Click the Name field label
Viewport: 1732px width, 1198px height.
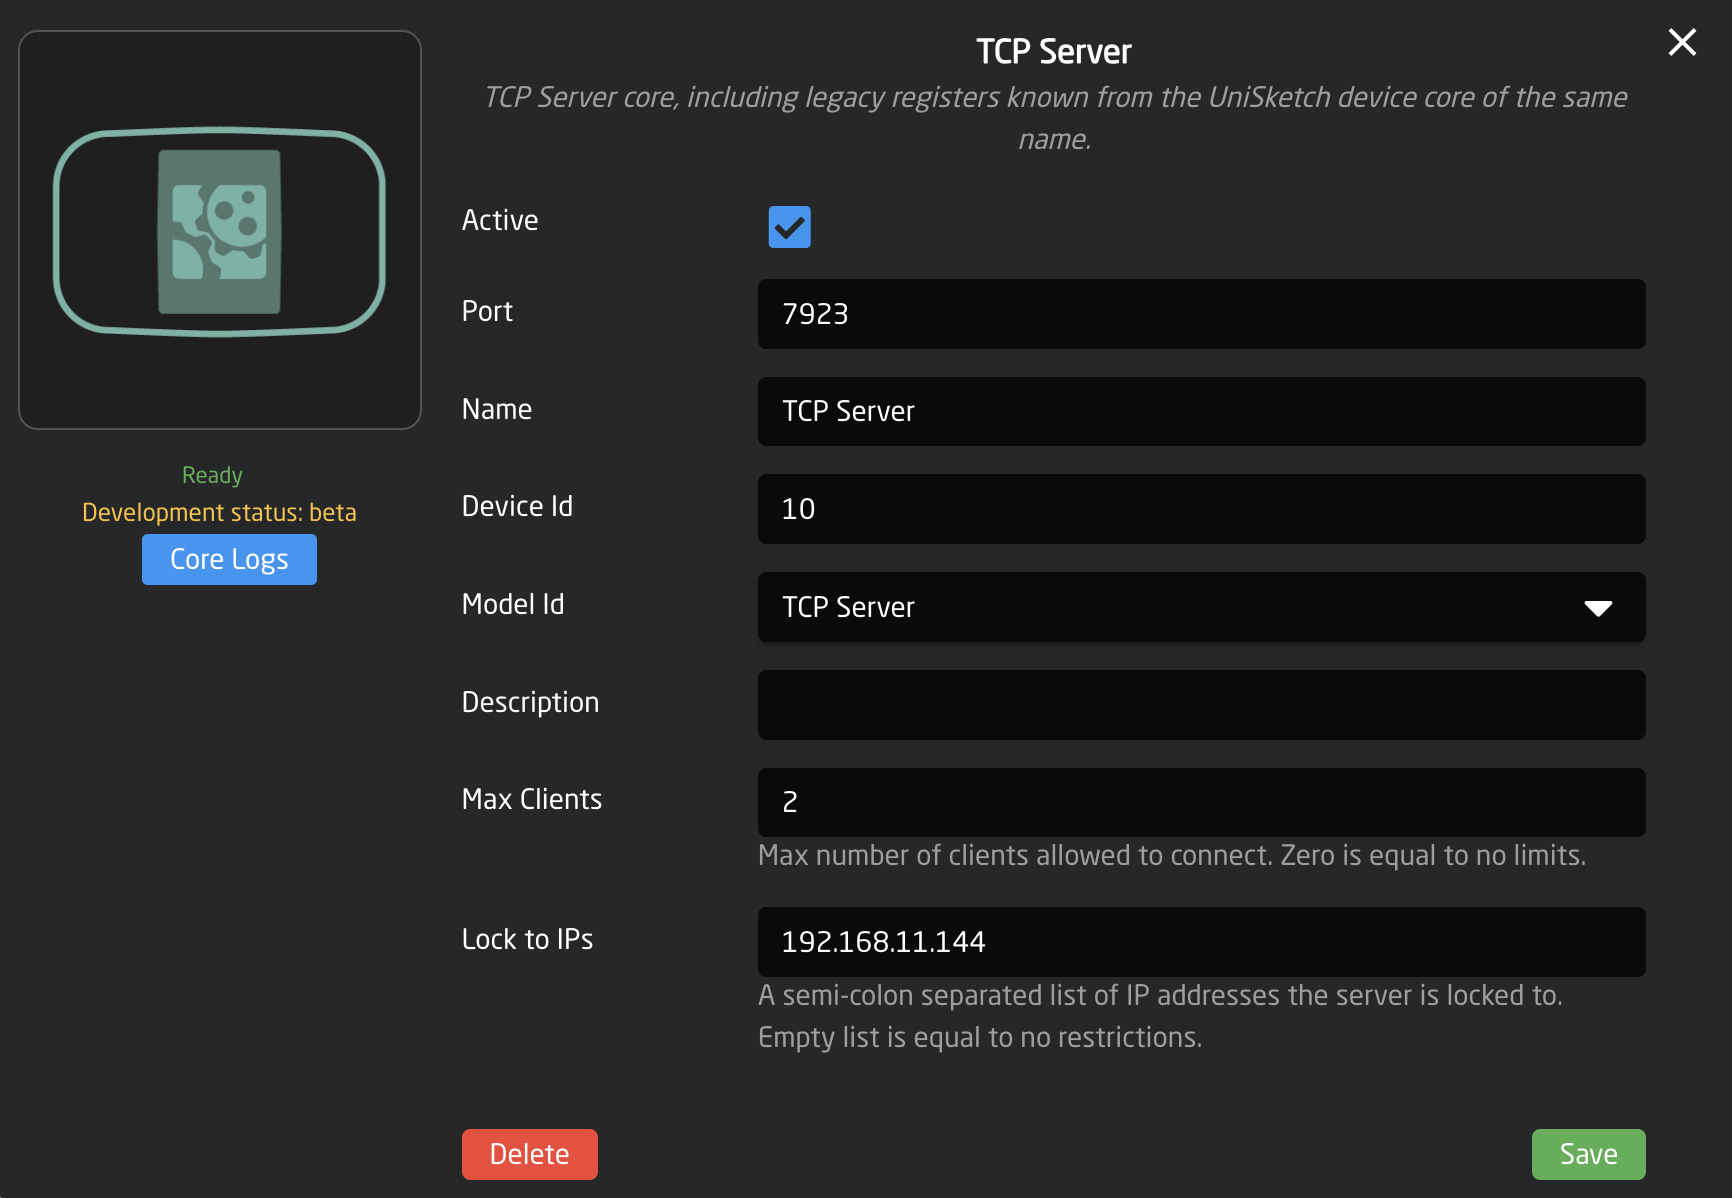pos(497,409)
